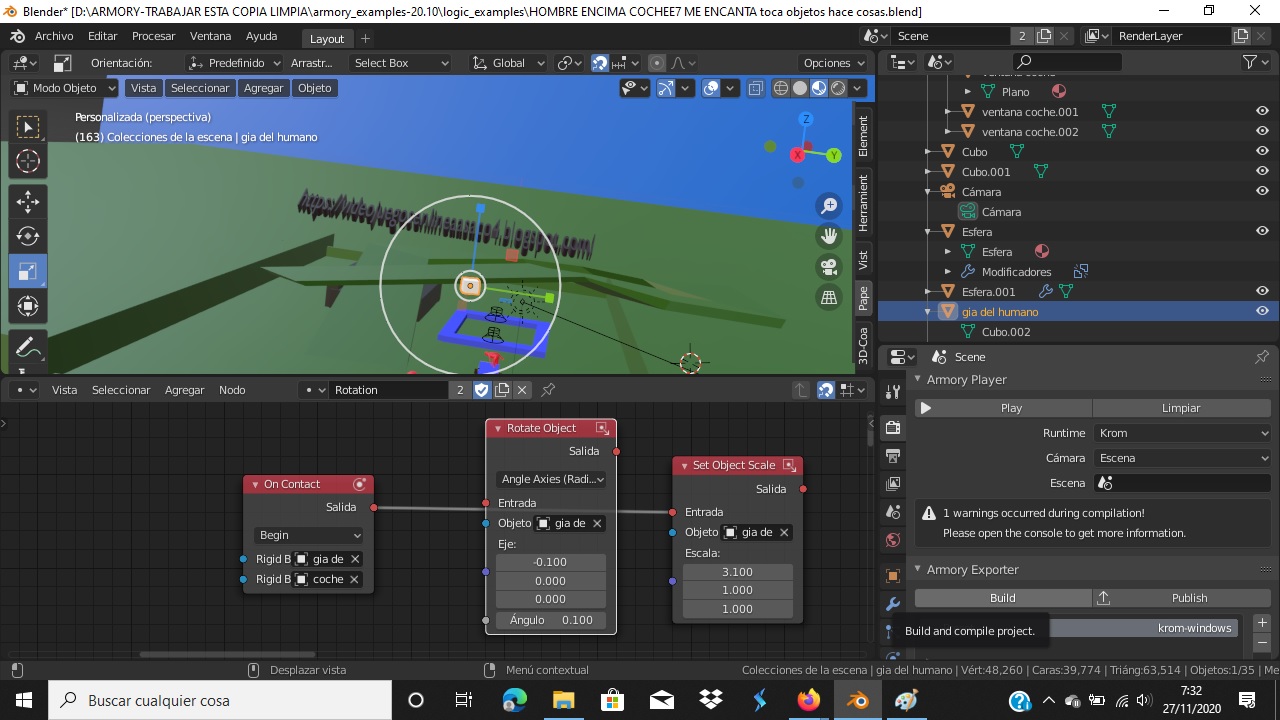The image size is (1280, 720).
Task: Open the Render properties tab with camera icon
Action: click(893, 427)
